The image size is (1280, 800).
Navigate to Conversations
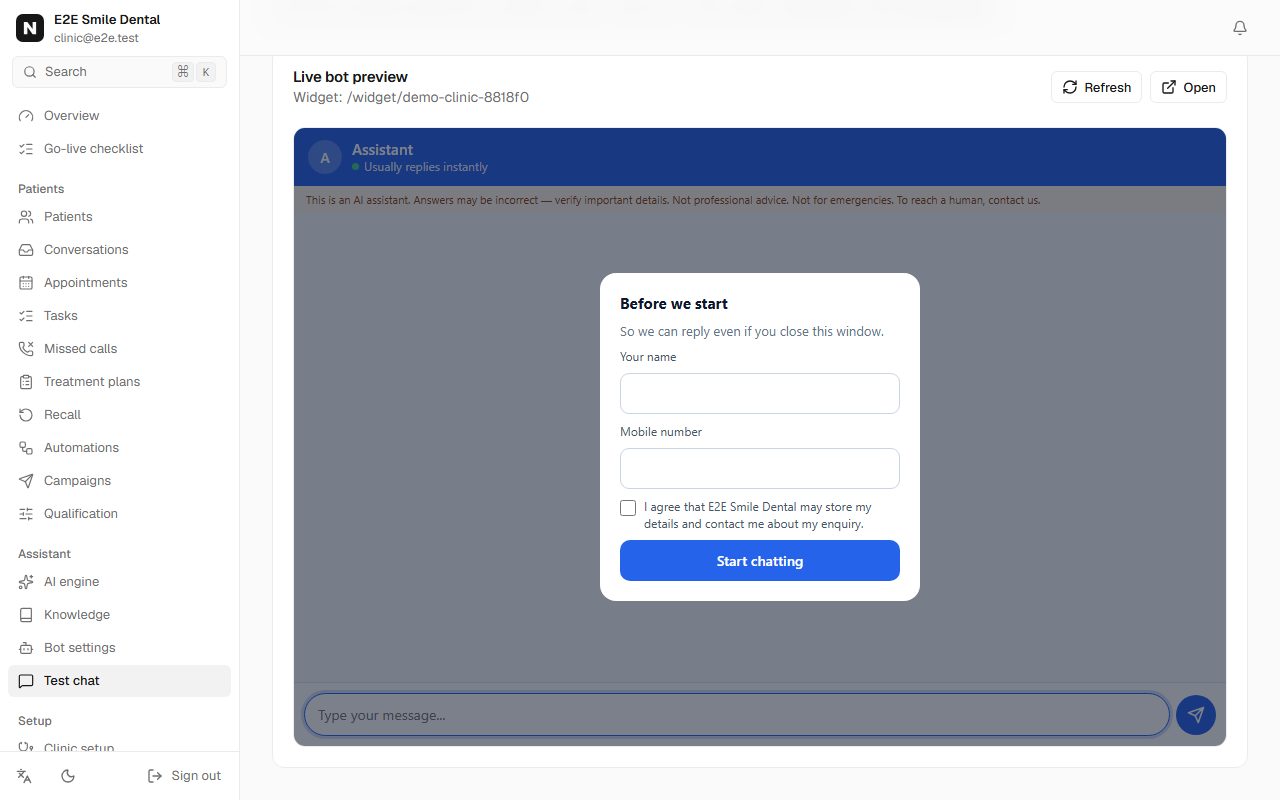pos(119,250)
